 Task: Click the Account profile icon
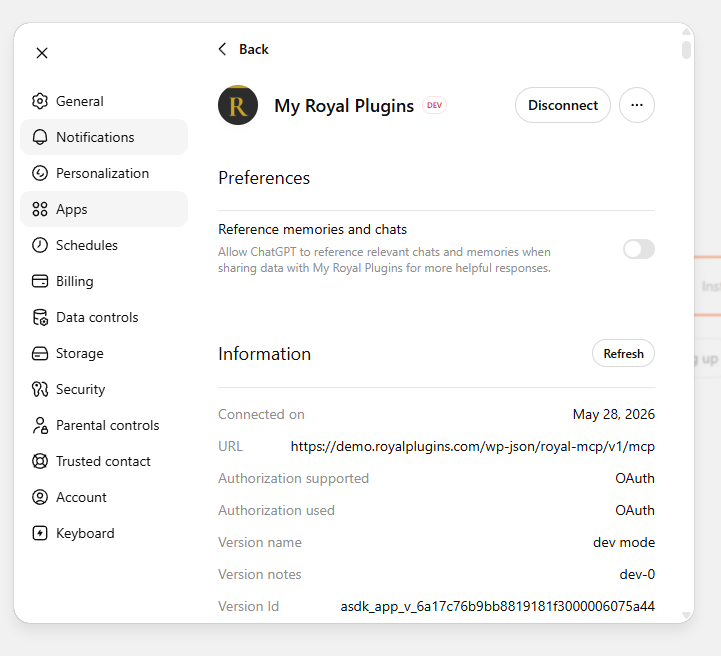40,497
